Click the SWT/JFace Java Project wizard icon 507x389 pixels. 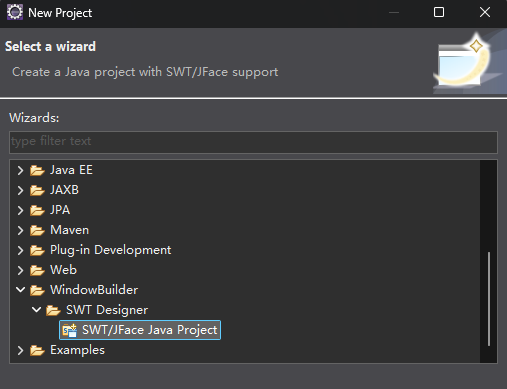[70, 330]
